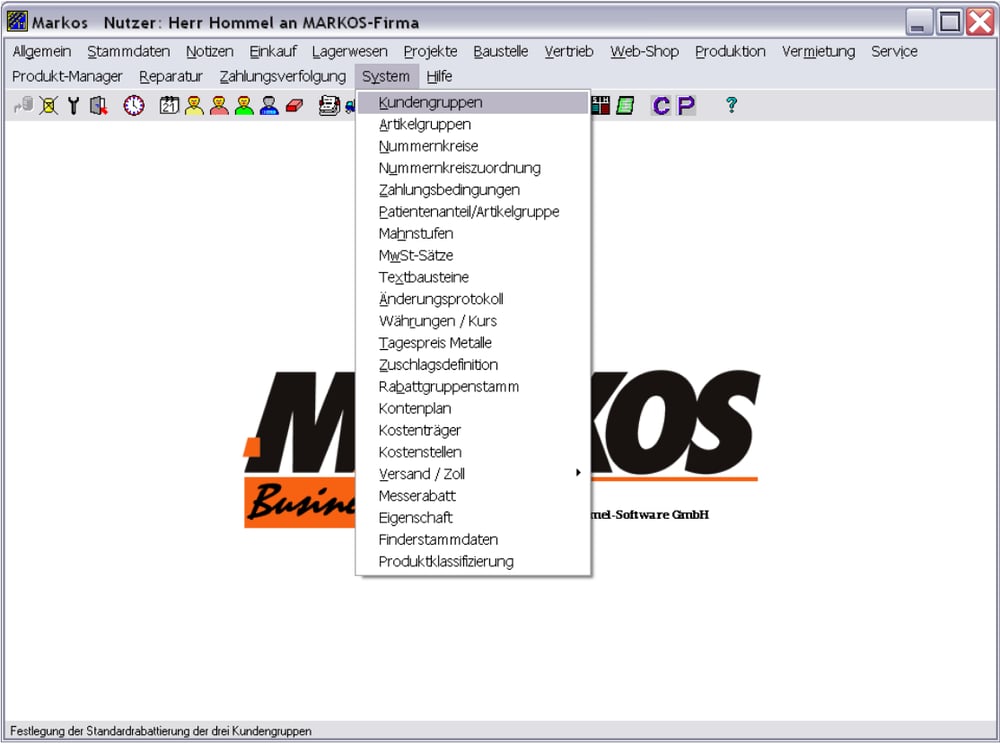The height and width of the screenshot is (744, 1000).
Task: Maximize the Markos window
Action: 950,22
